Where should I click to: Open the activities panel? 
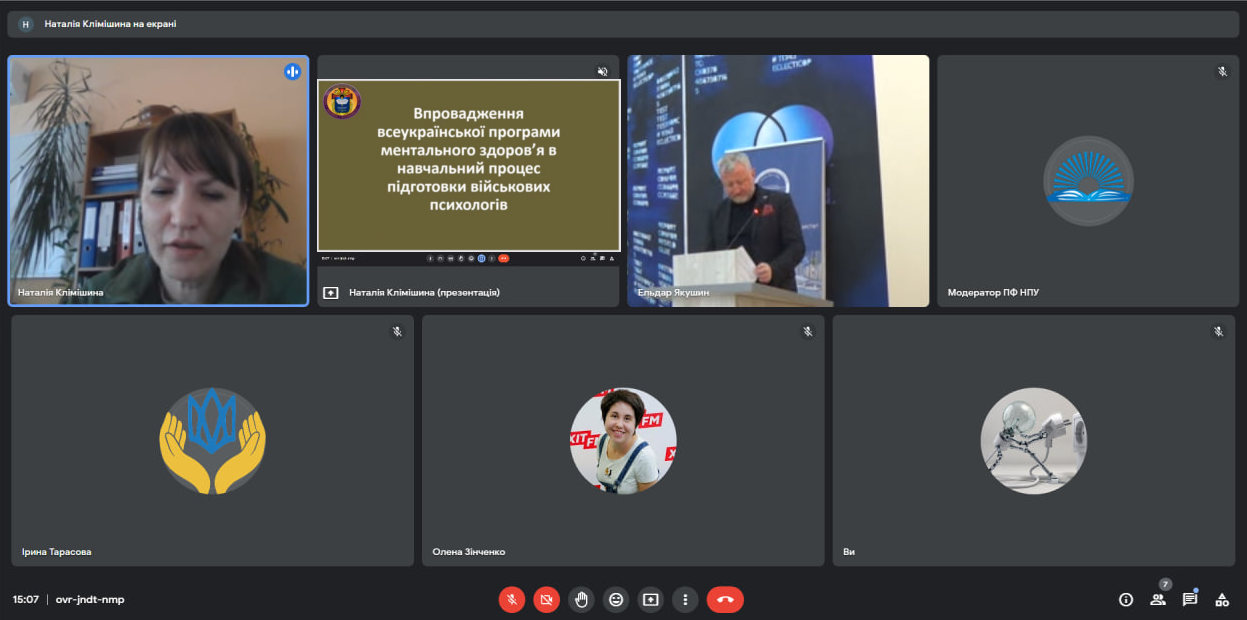(1221, 599)
